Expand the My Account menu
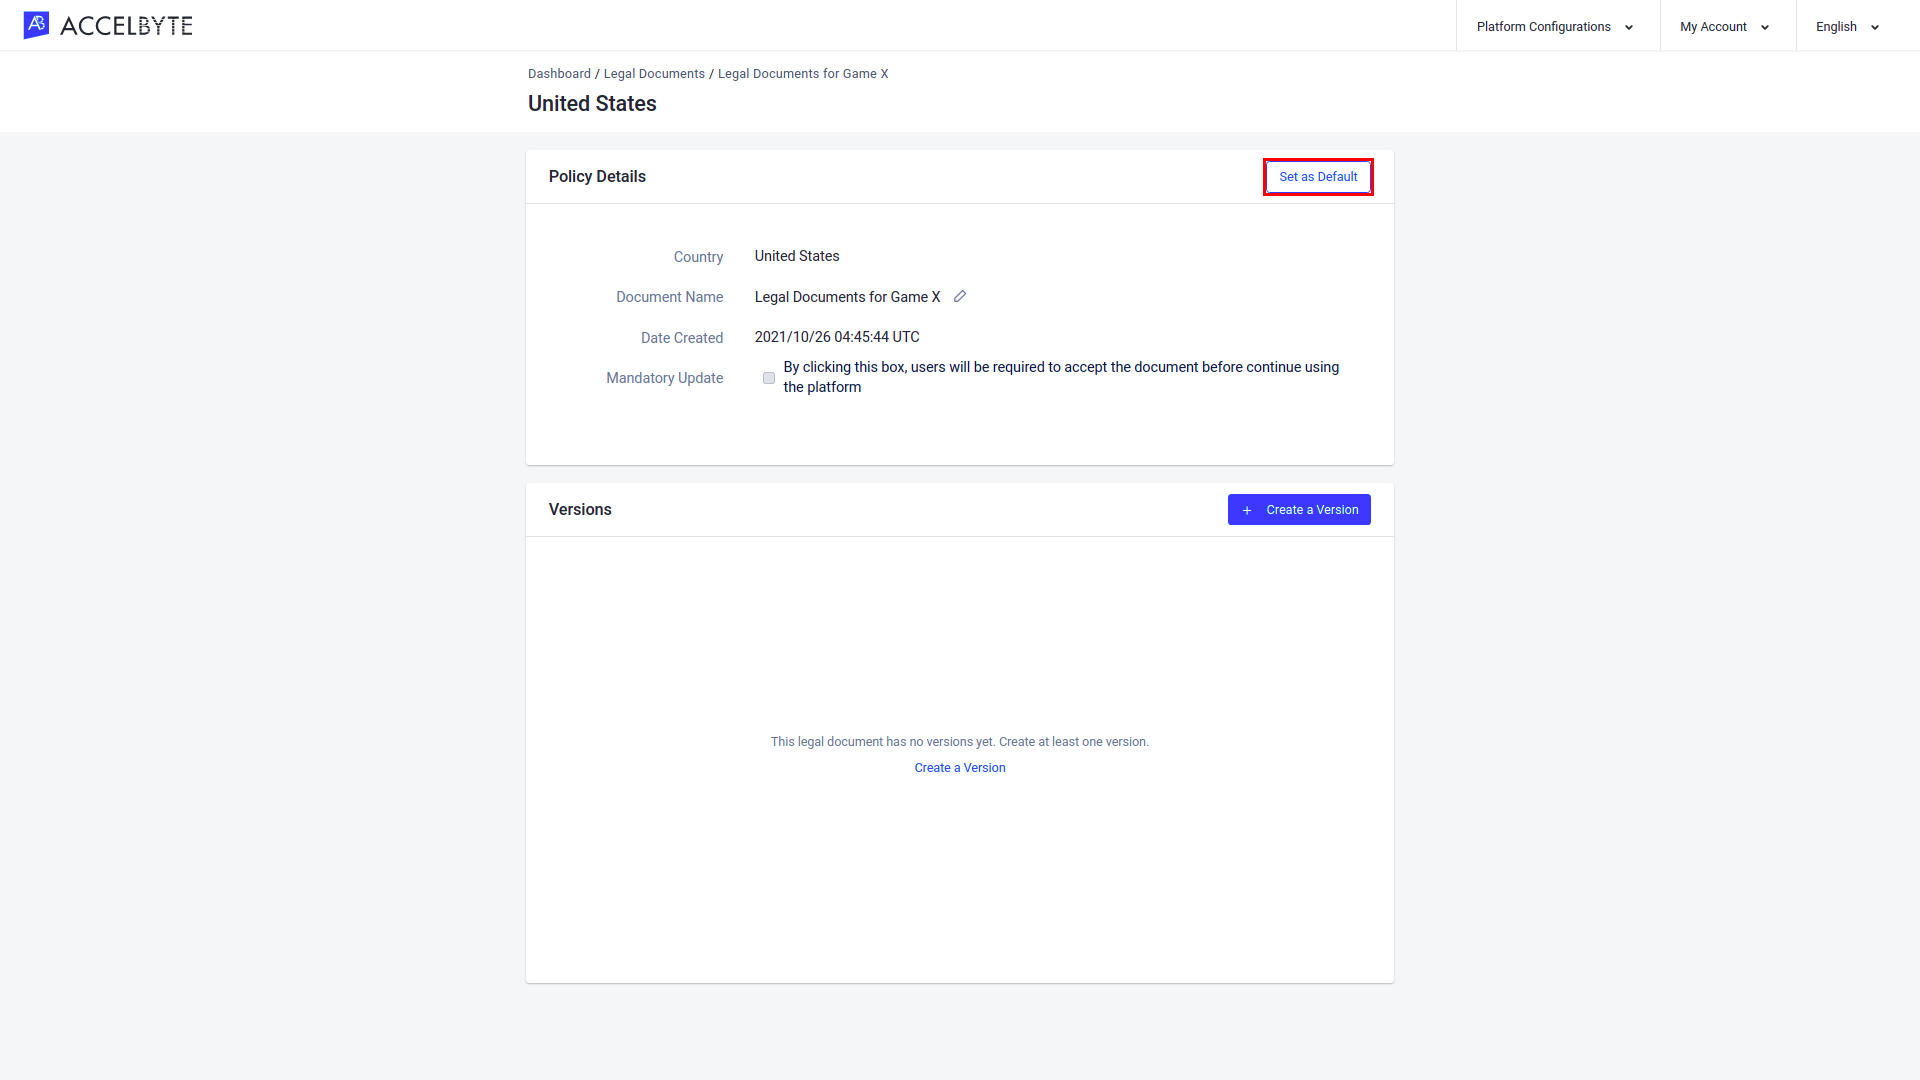This screenshot has height=1080, width=1920. coord(1726,27)
